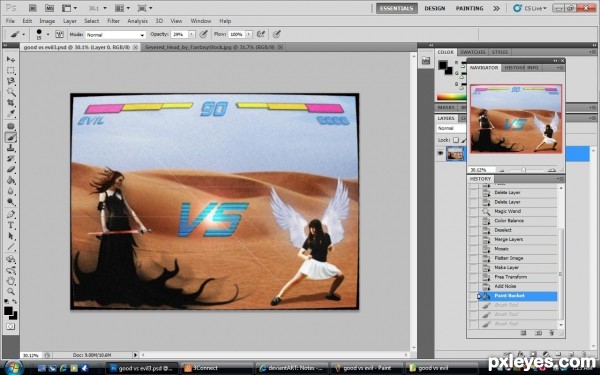Open CS Live menu
600x375 pixels.
[530, 8]
